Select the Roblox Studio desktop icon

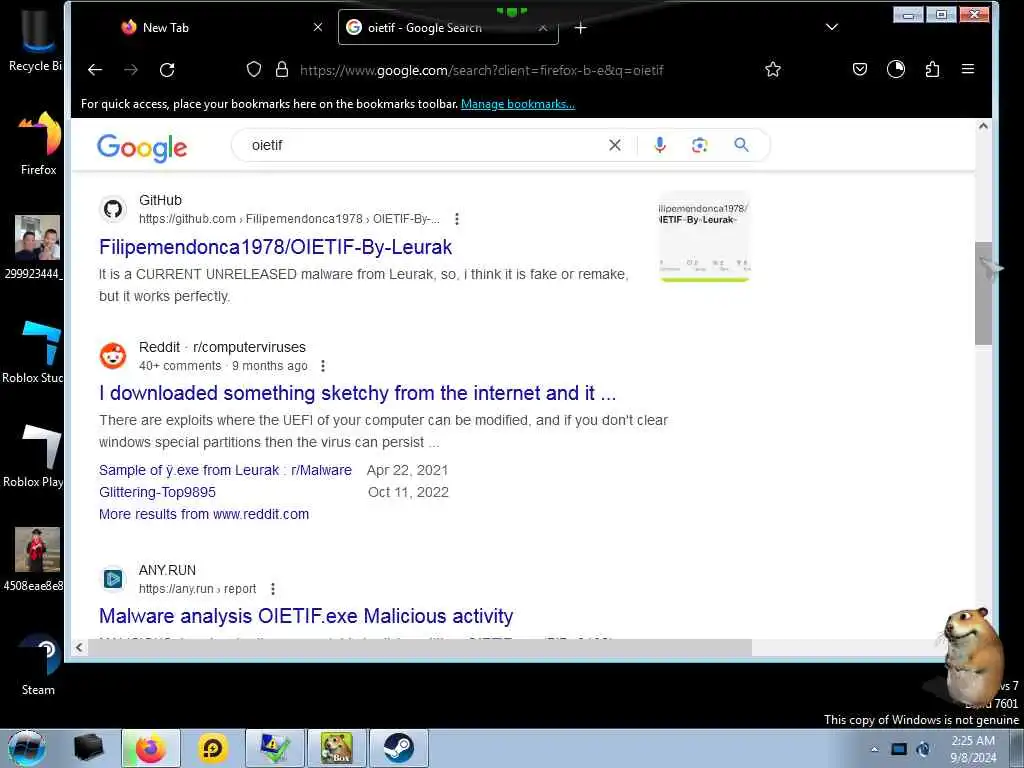tap(33, 351)
